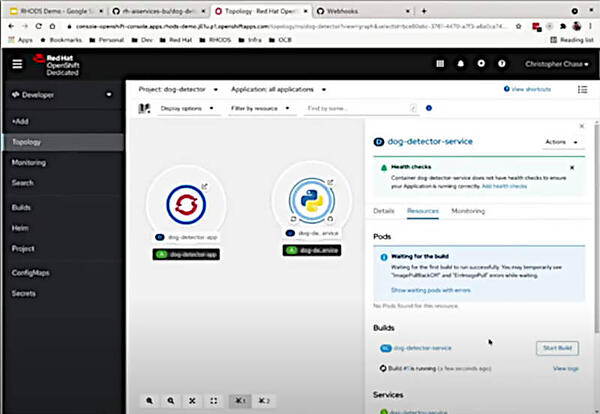600x414 pixels.
Task: Expand the Project: dog-detector dropdown
Action: [x=178, y=89]
